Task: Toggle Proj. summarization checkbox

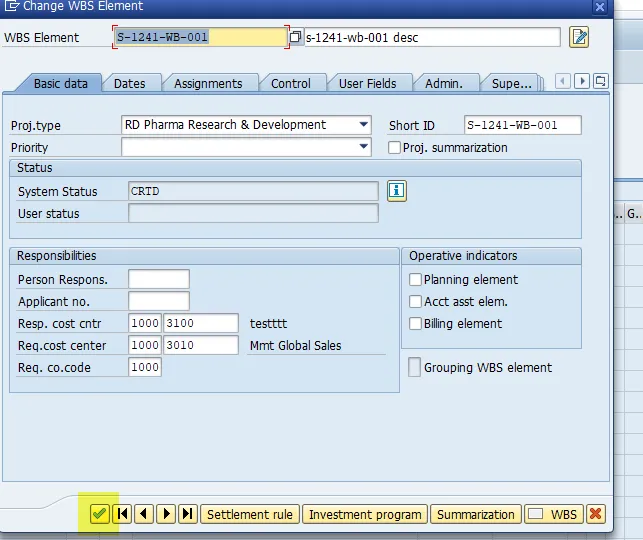Action: tap(394, 148)
